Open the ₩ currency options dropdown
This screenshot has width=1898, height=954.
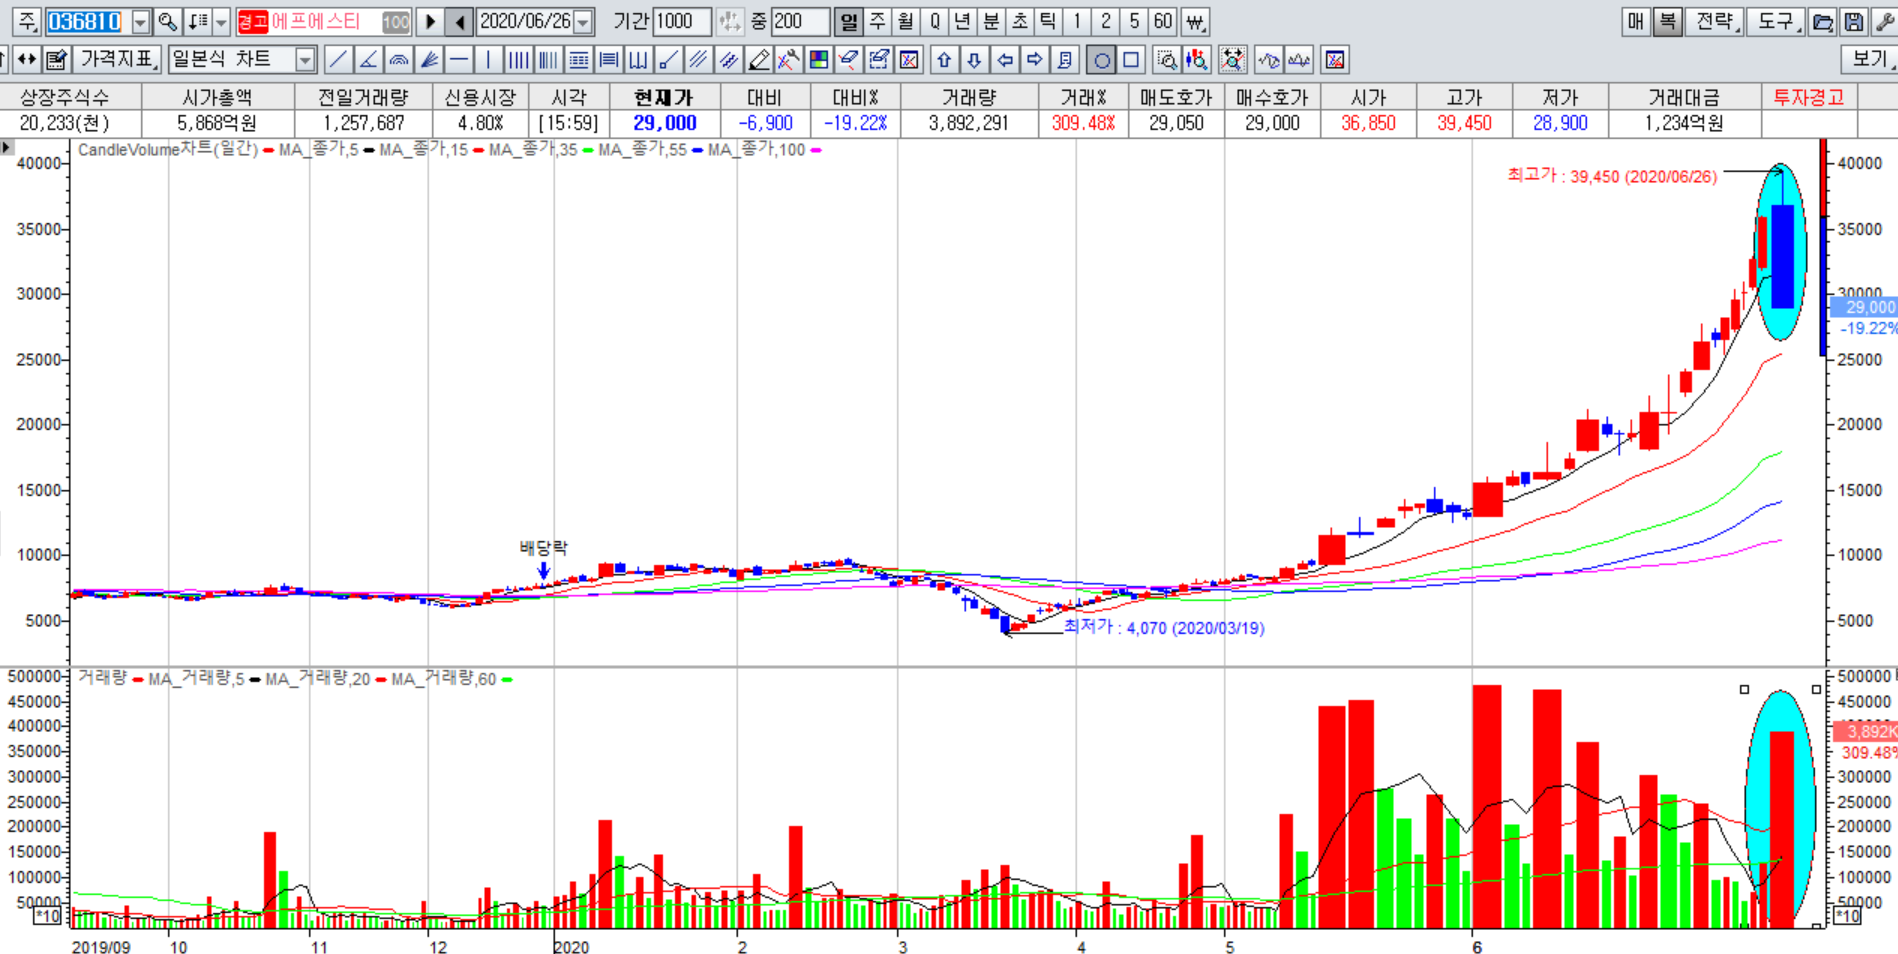point(1195,21)
